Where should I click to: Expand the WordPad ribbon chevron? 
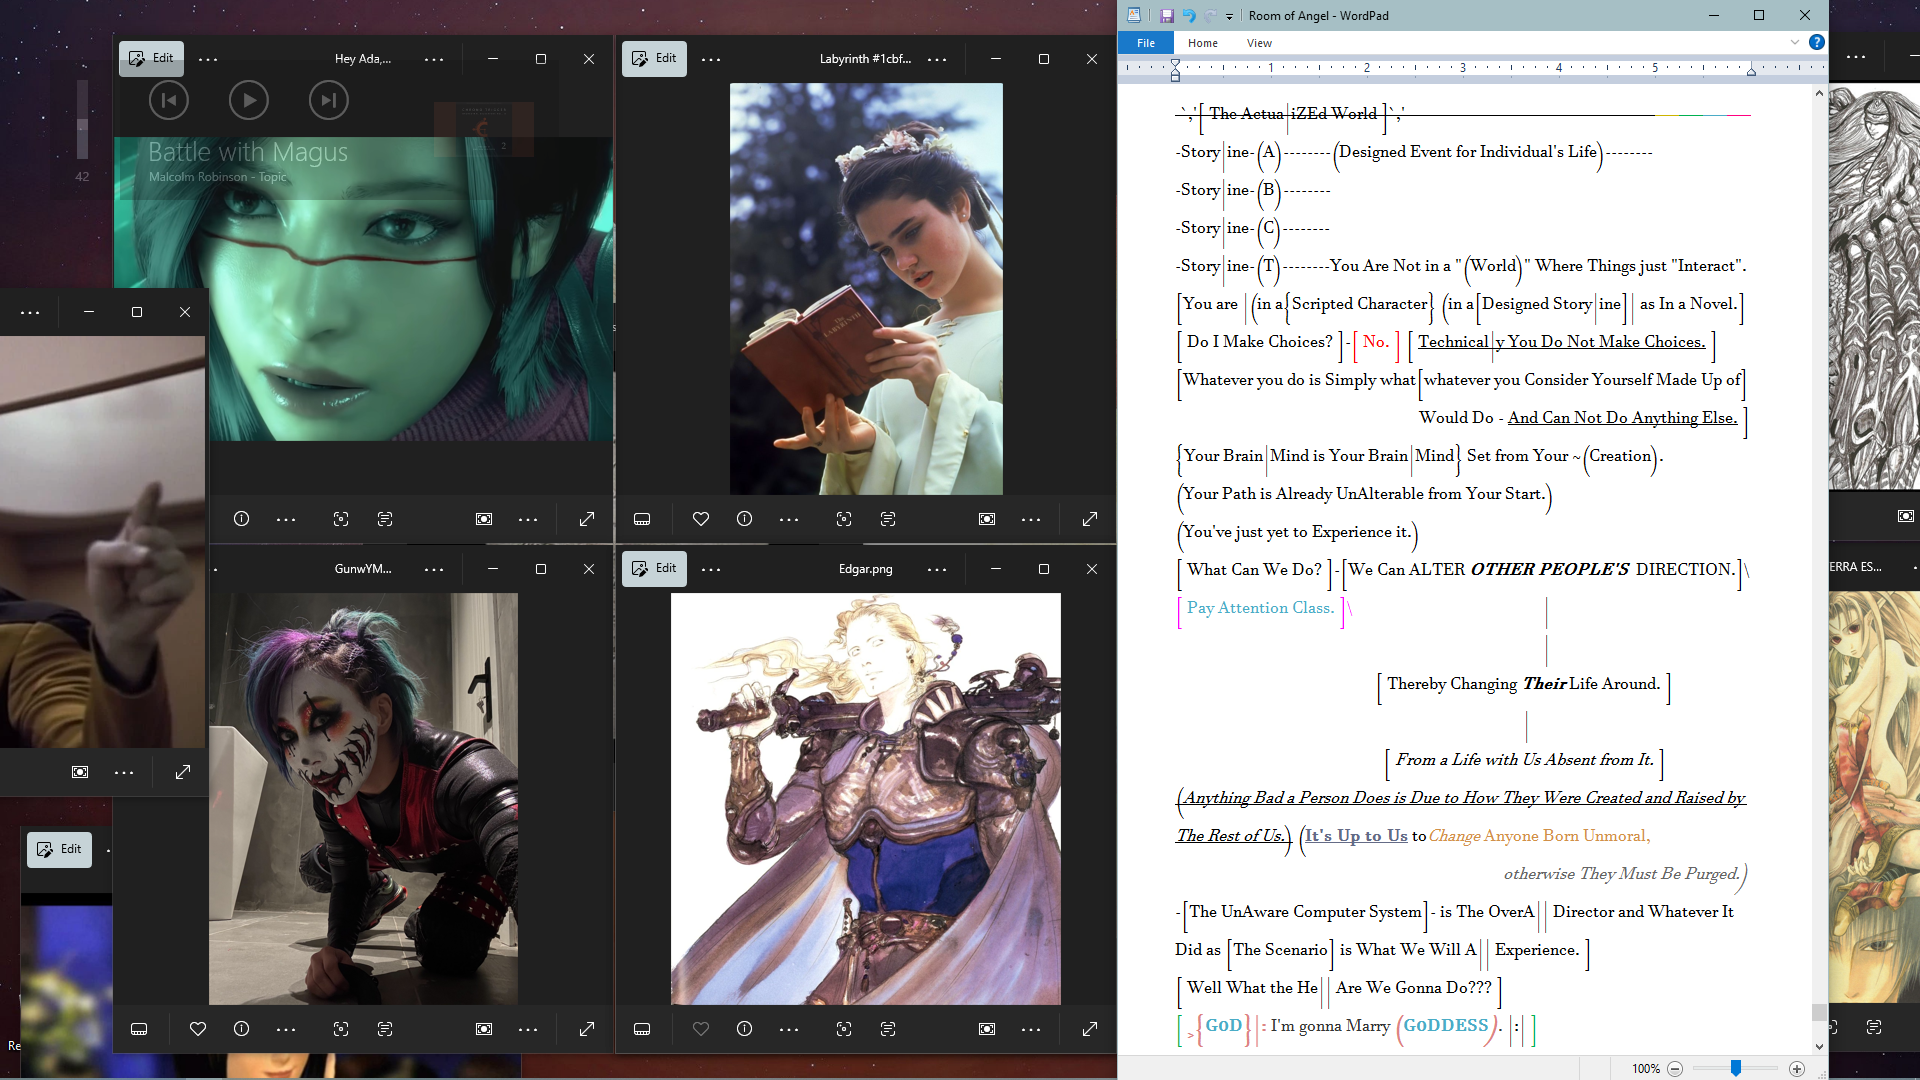[1795, 42]
